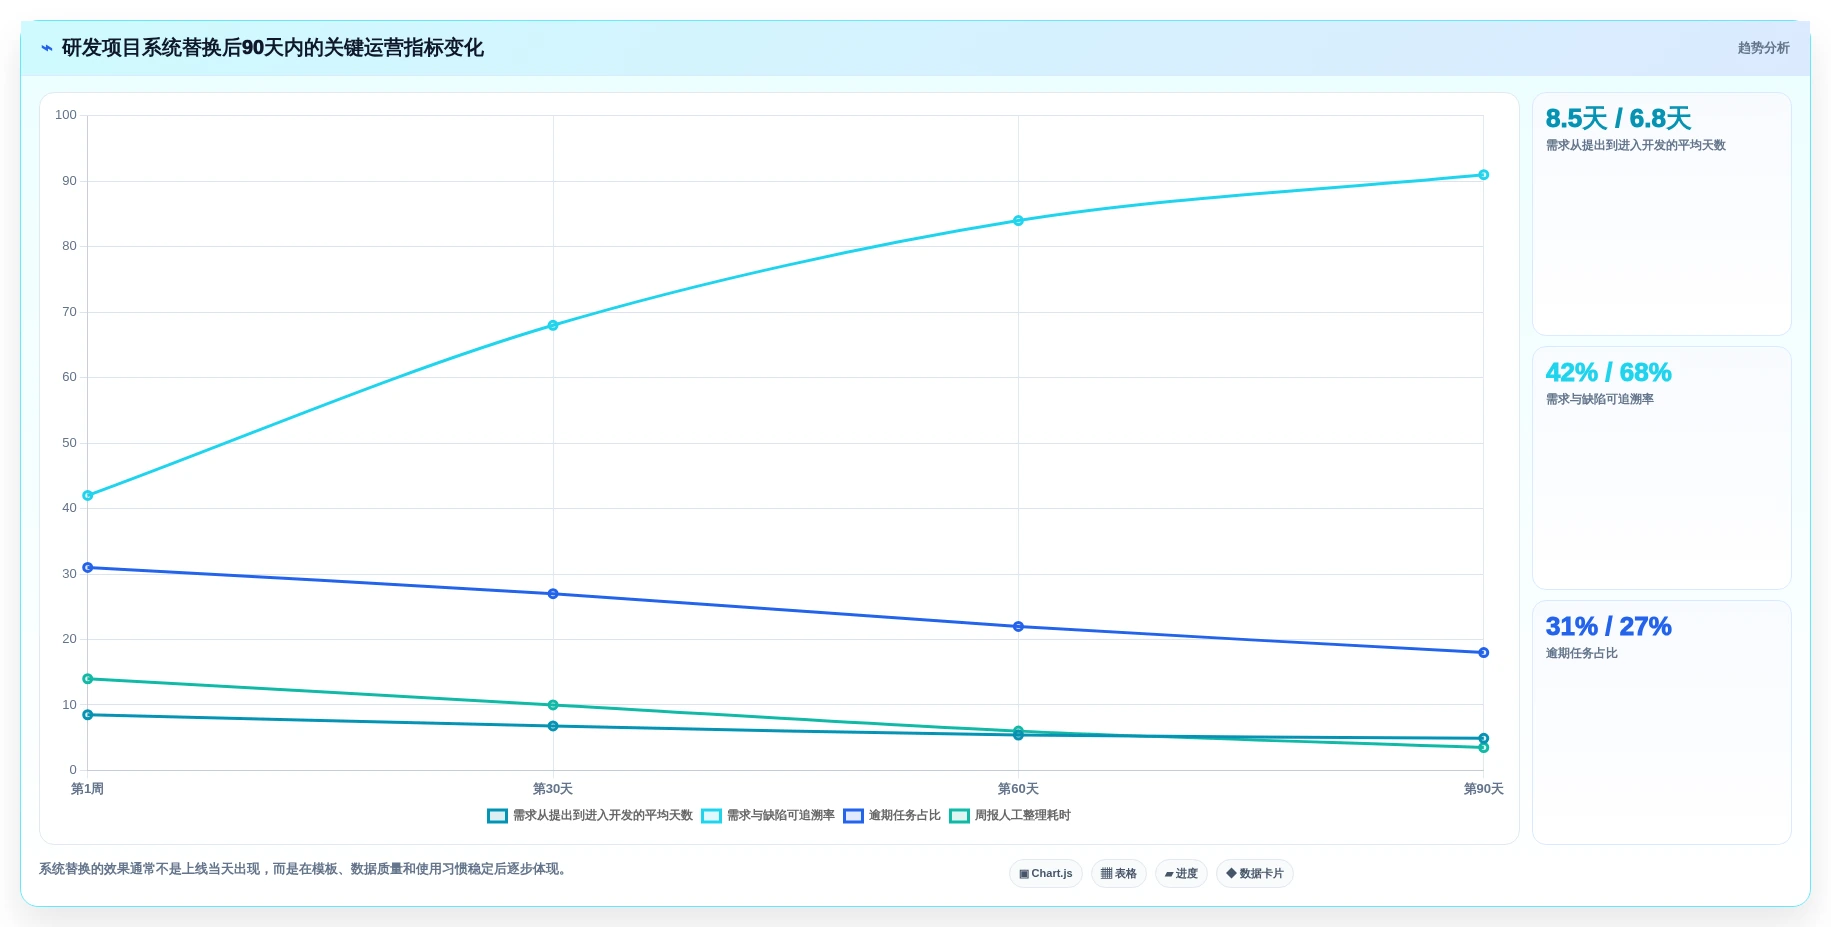Screen dimensions: 1831x927
Task: Select average-days data point at 第30天 (6.8)
Action: coord(553,726)
